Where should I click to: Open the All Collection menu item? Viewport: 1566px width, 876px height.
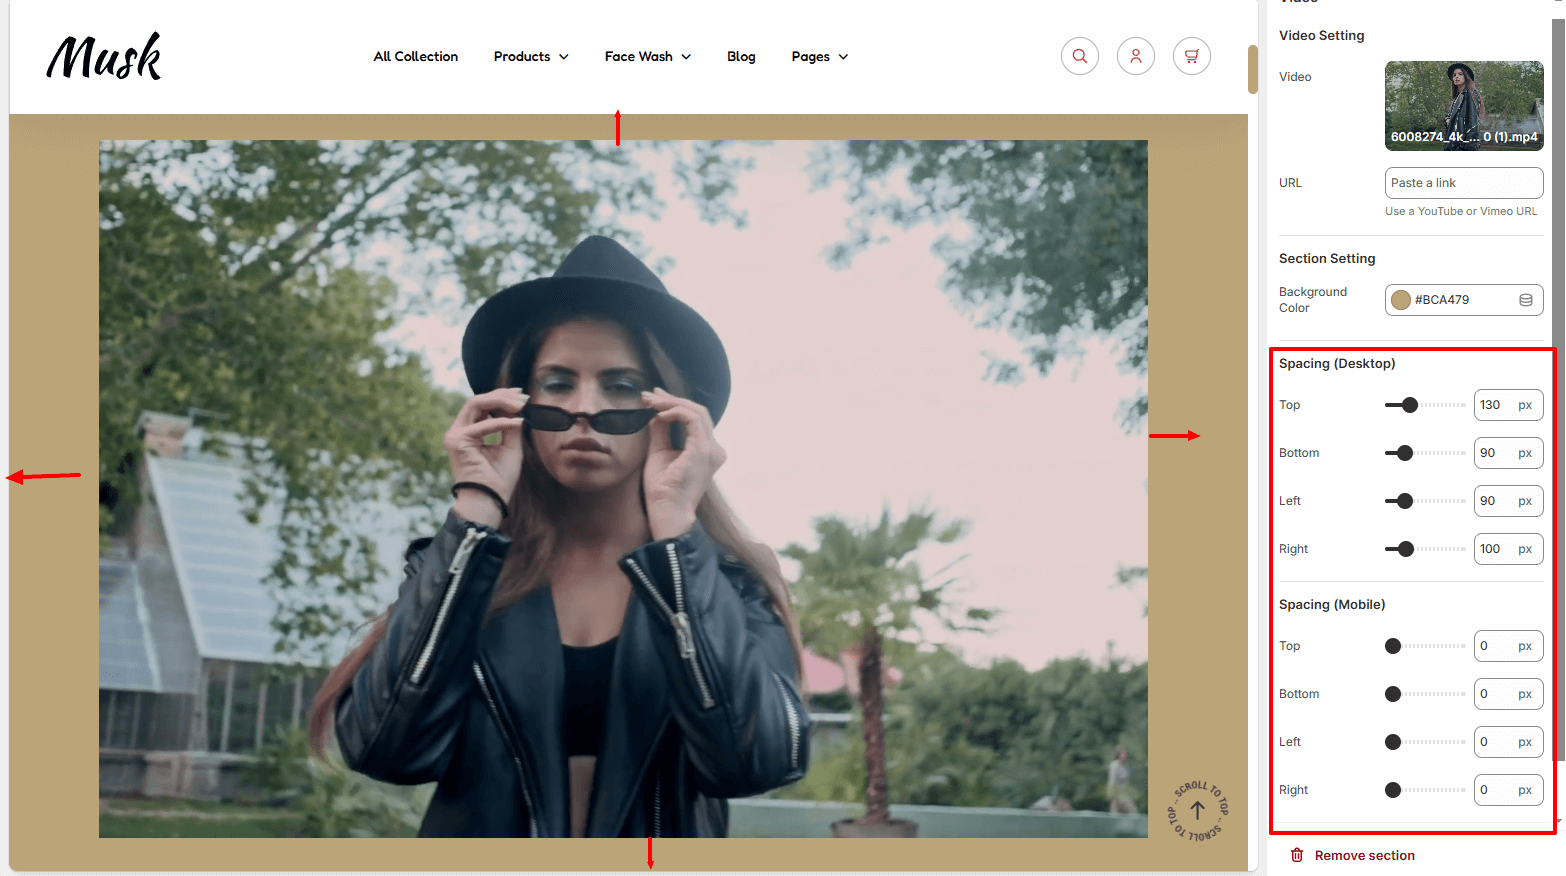[416, 57]
